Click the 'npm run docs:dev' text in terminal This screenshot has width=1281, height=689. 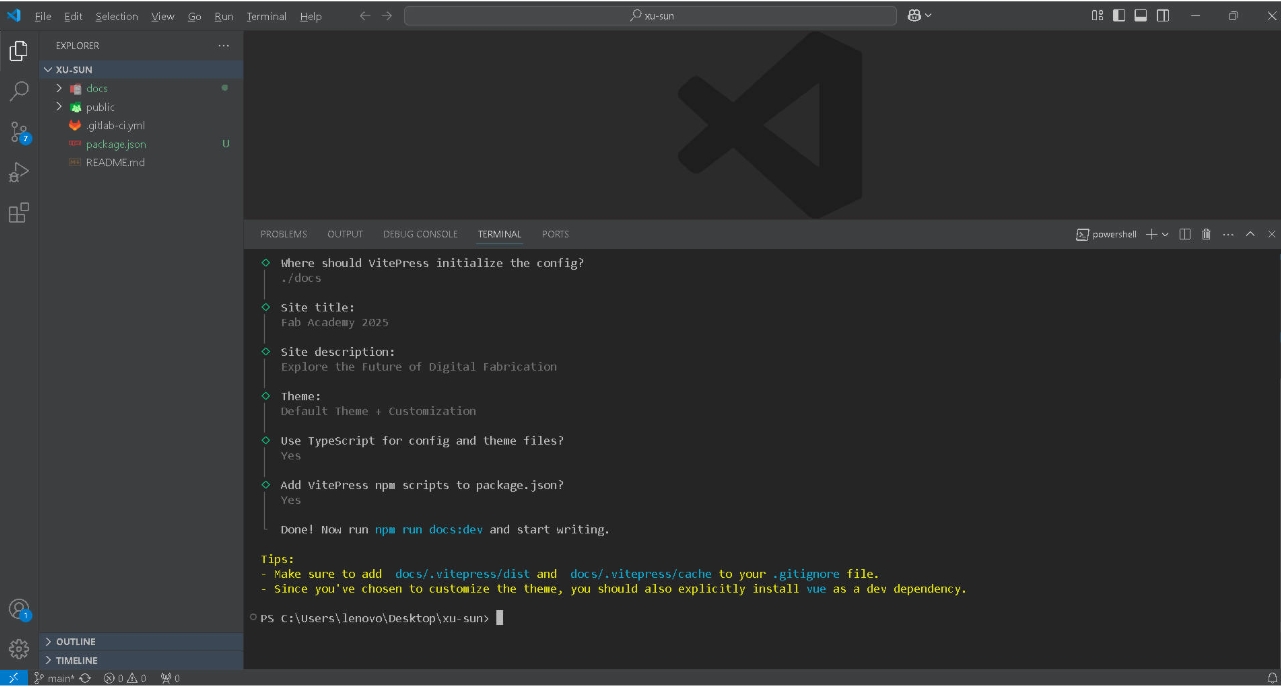[429, 529]
